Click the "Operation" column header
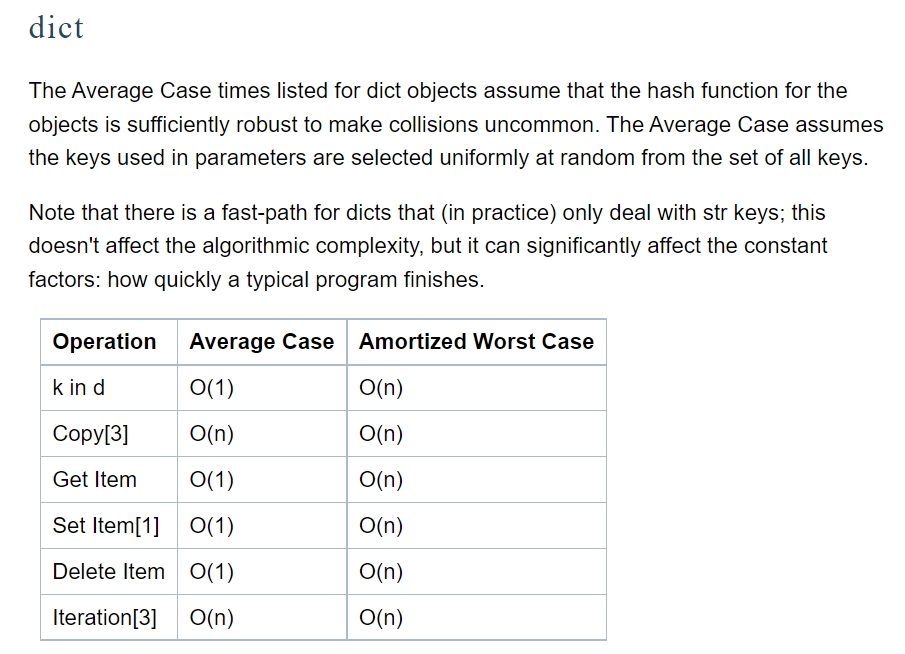 pyautogui.click(x=104, y=342)
